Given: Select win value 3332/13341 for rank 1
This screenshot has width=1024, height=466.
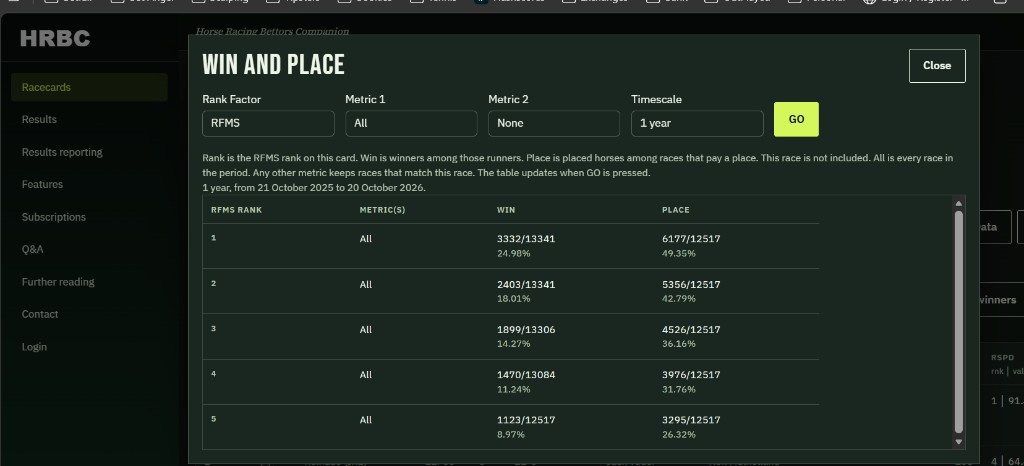Looking at the screenshot, I should tap(526, 239).
